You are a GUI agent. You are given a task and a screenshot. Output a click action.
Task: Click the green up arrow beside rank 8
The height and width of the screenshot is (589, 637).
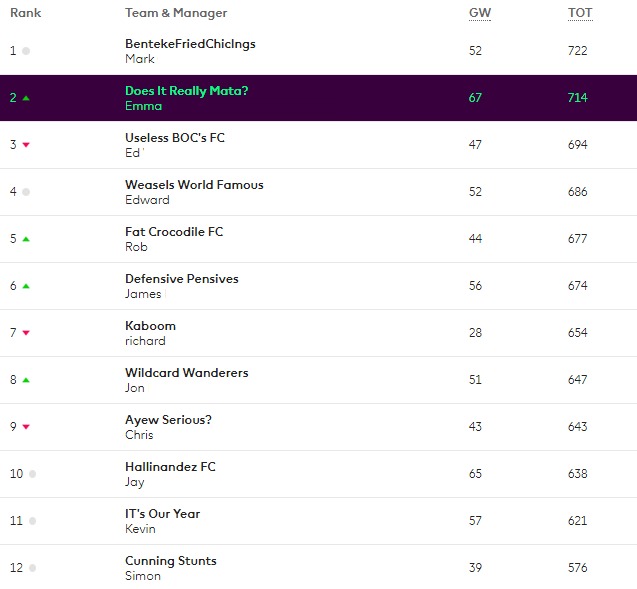(26, 380)
